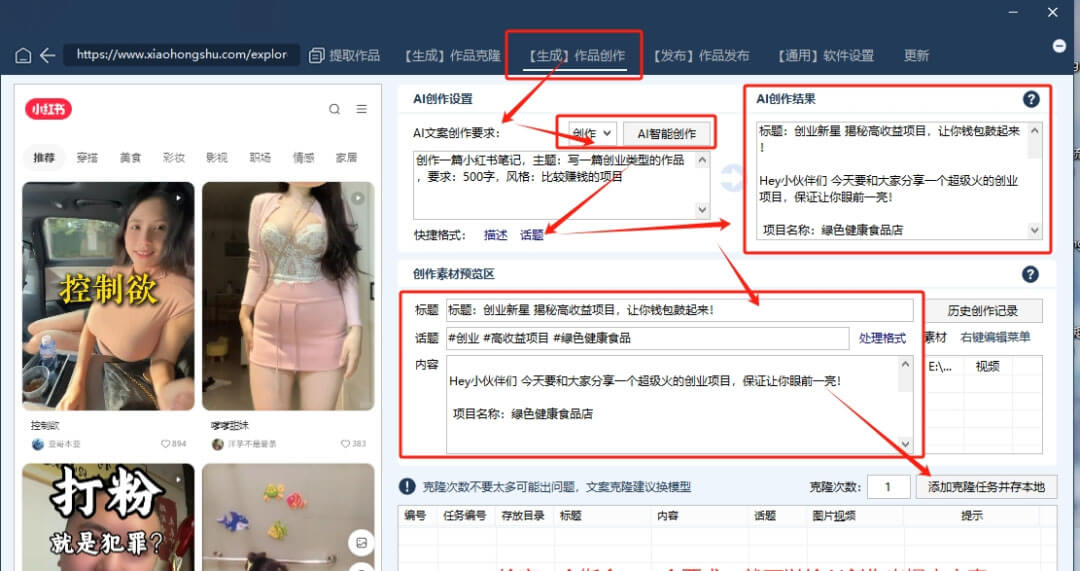Image resolution: width=1080 pixels, height=571 pixels.
Task: Click the 存放目录 column header
Action: [x=523, y=515]
